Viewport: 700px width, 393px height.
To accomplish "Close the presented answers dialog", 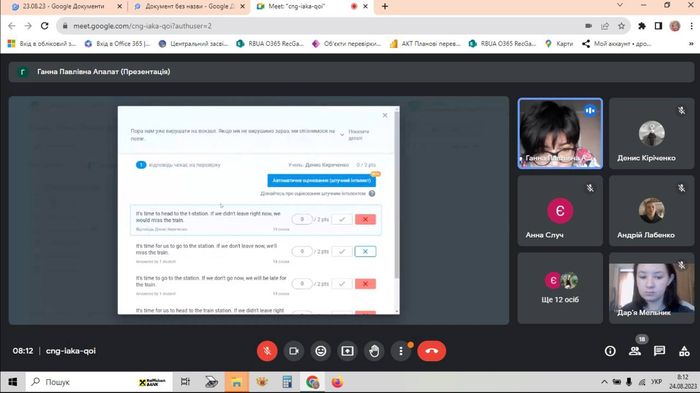I will point(385,115).
